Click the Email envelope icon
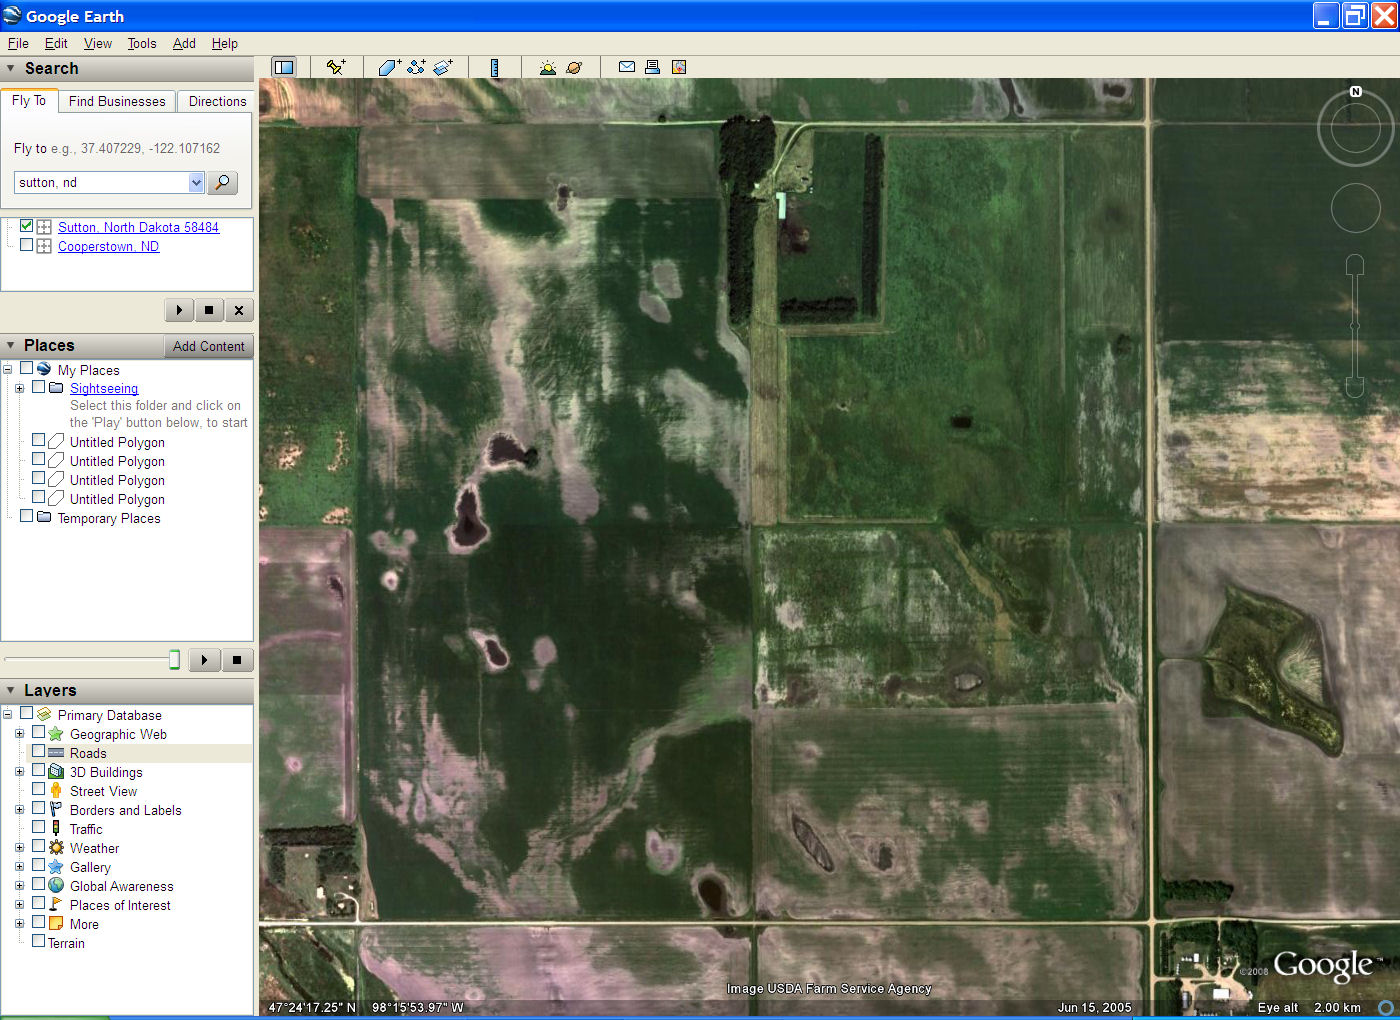The height and width of the screenshot is (1020, 1400). [627, 67]
